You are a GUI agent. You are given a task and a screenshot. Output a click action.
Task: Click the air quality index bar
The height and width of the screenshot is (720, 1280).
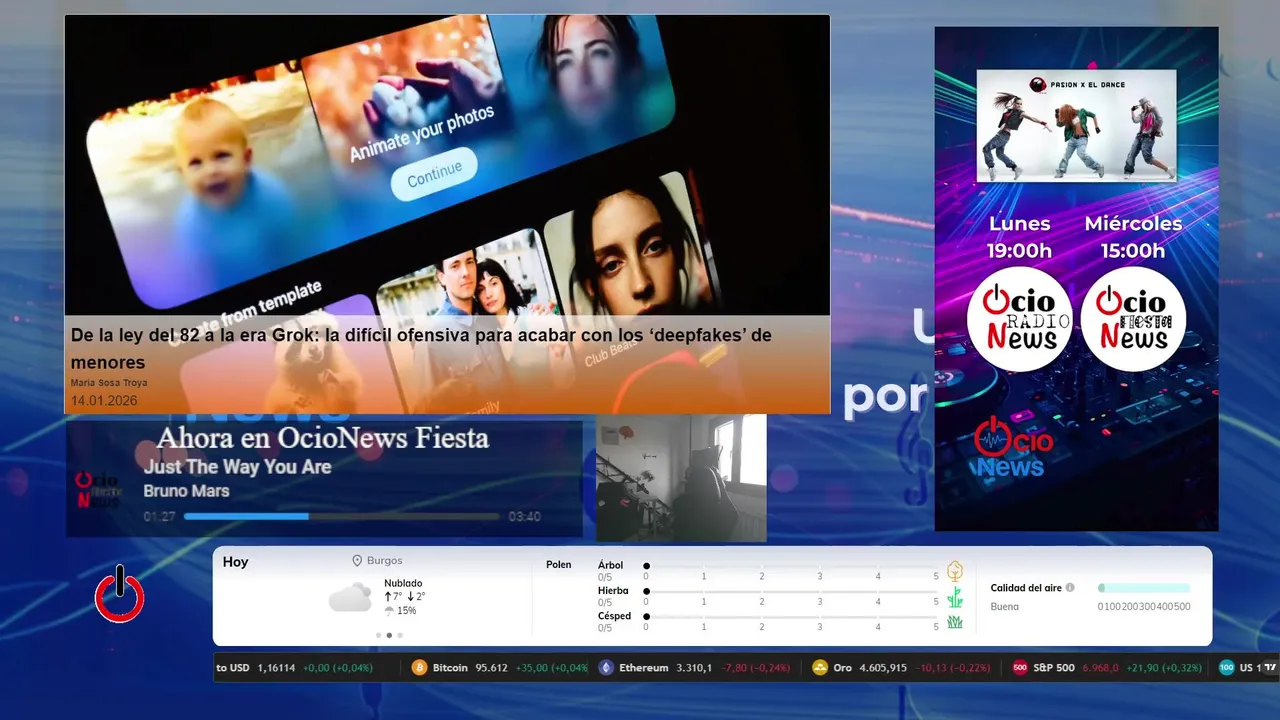click(x=1144, y=588)
